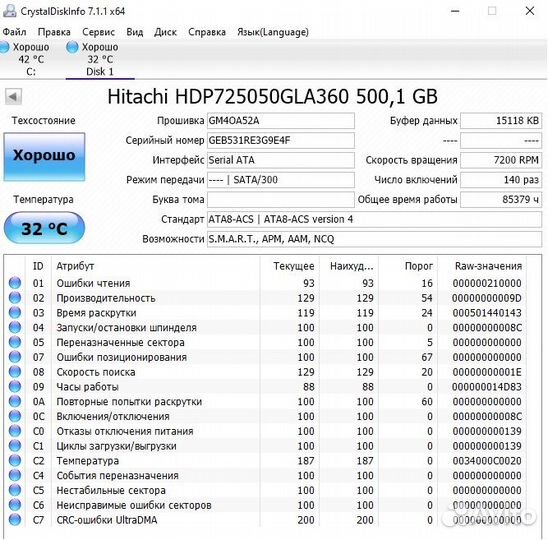Click status icon for Неисправимые ошибки секторов row
The width and height of the screenshot is (548, 540).
(15, 505)
